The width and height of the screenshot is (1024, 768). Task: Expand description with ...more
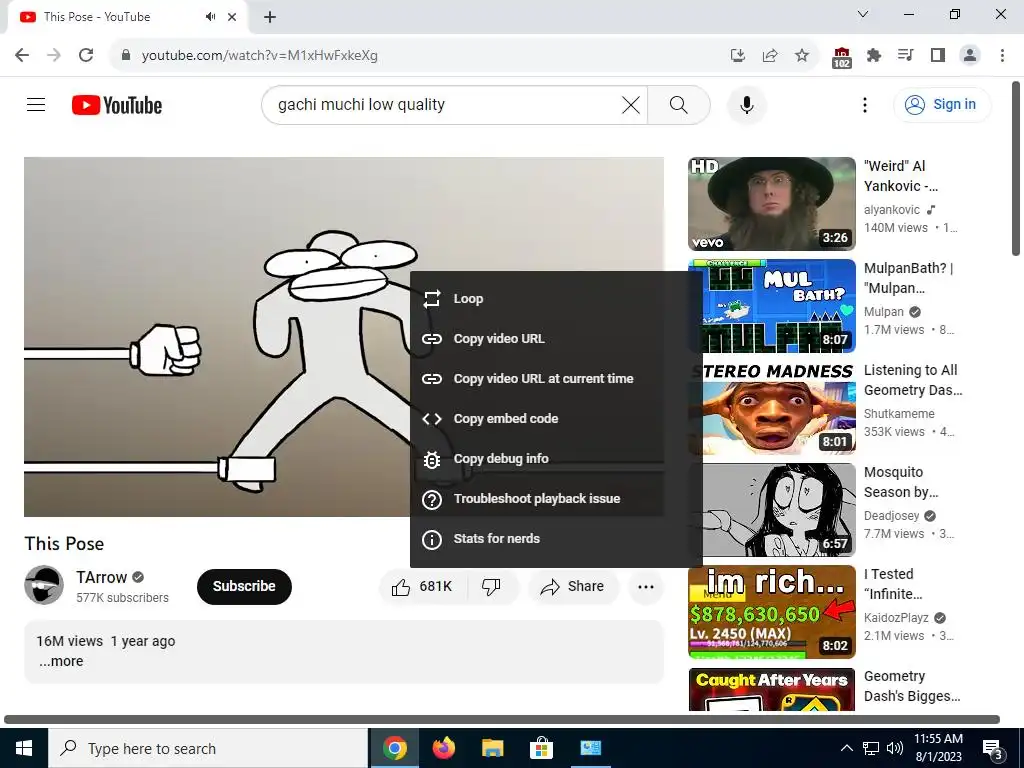coord(61,661)
